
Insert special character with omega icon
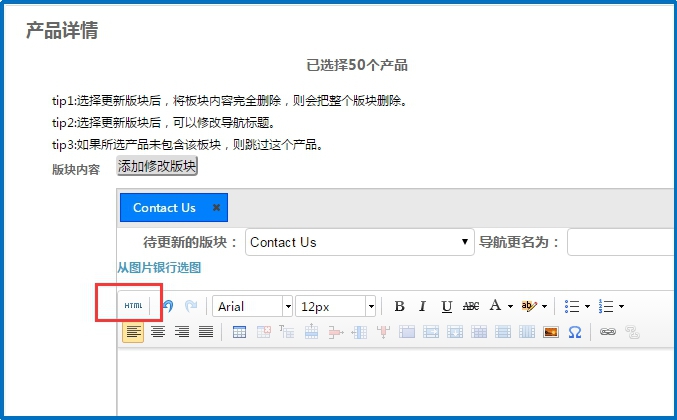click(x=575, y=332)
